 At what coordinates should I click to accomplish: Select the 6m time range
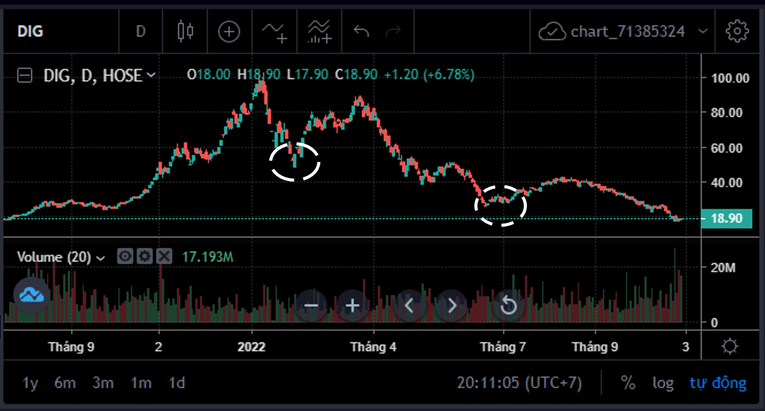point(65,382)
